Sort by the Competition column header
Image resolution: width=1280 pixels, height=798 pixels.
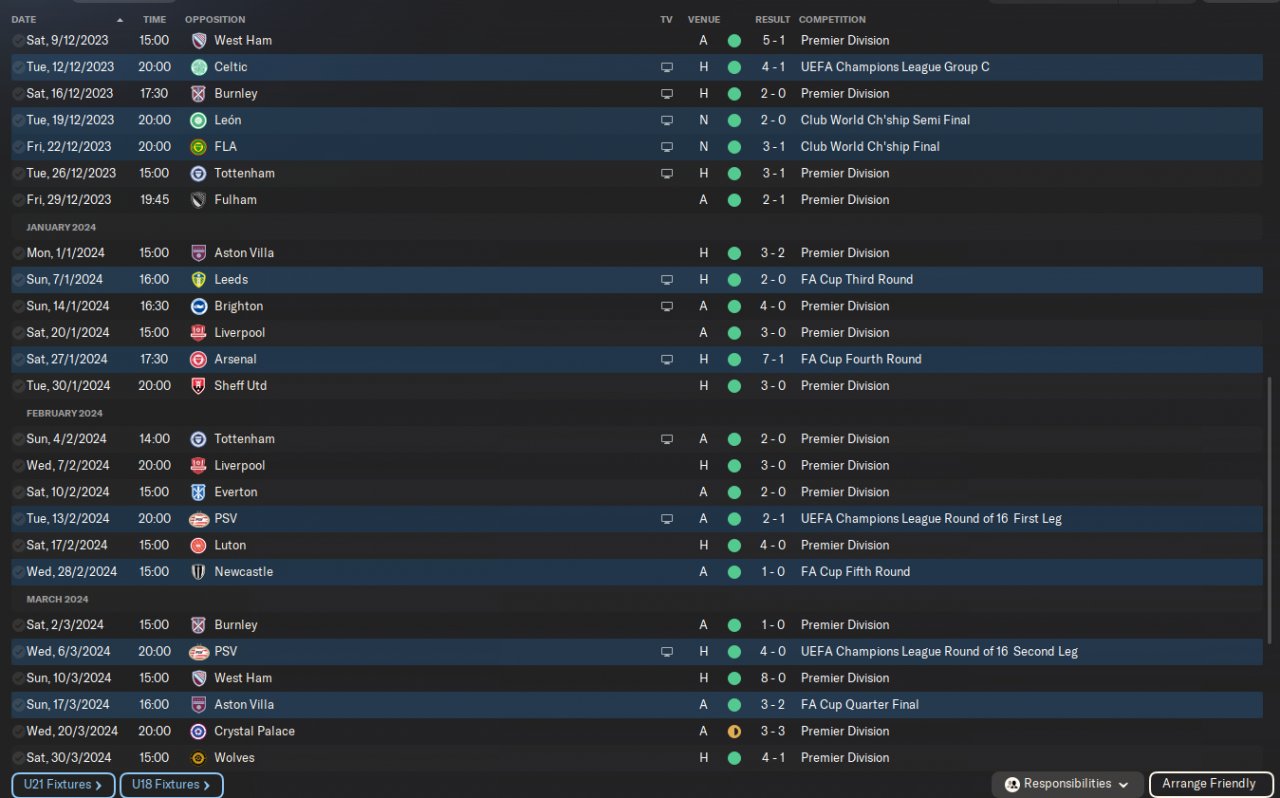832,19
